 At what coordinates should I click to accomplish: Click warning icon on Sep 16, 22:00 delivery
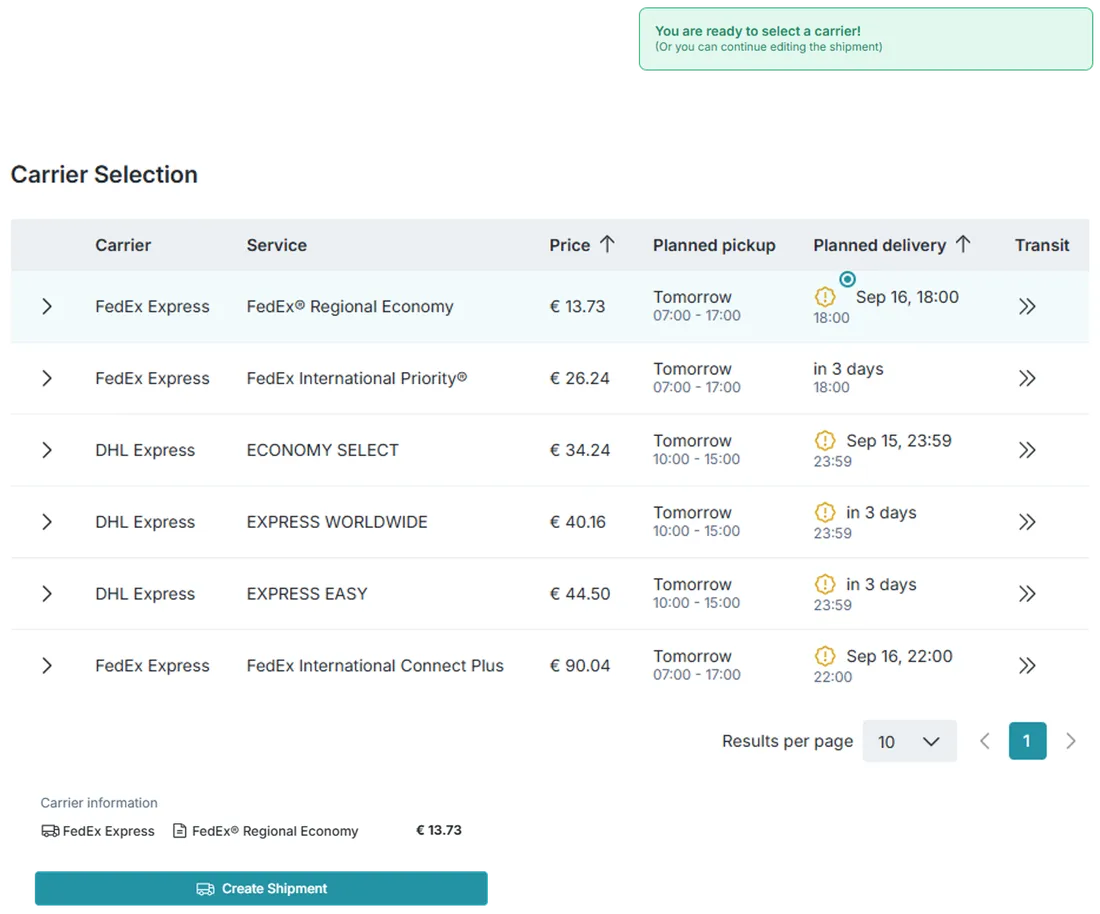[x=825, y=657]
